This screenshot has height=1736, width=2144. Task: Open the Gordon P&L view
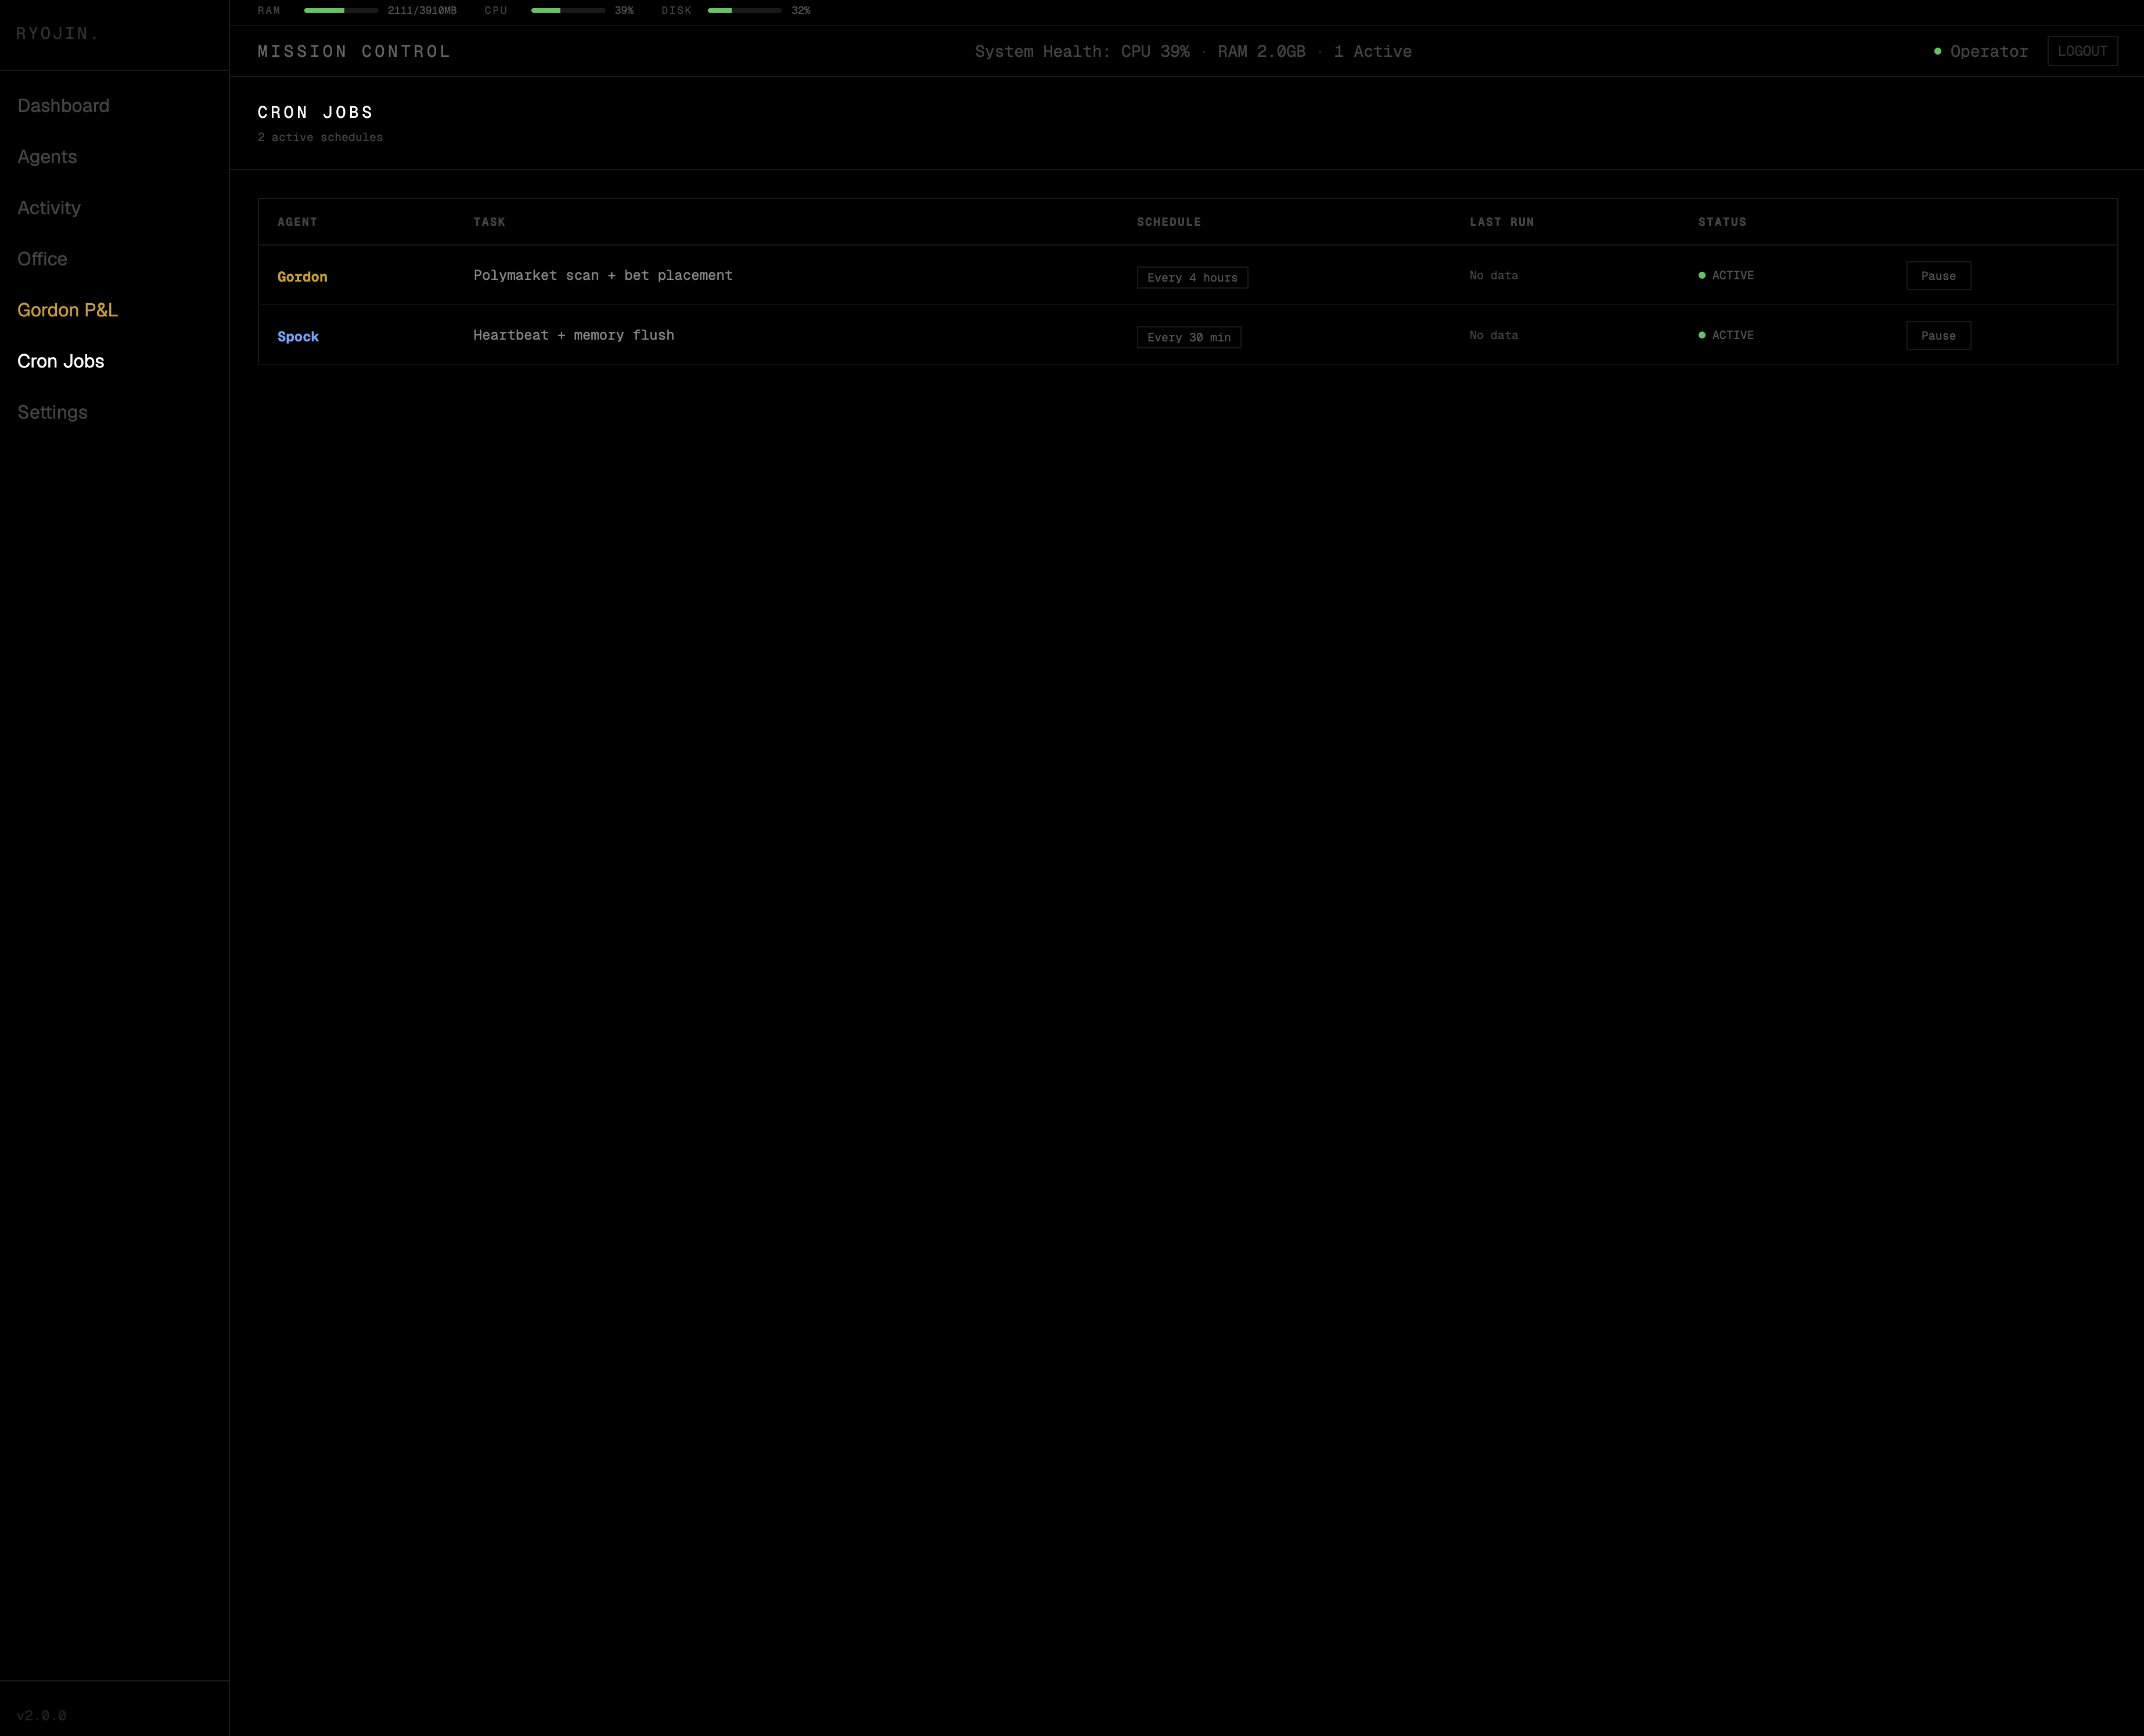coord(68,310)
